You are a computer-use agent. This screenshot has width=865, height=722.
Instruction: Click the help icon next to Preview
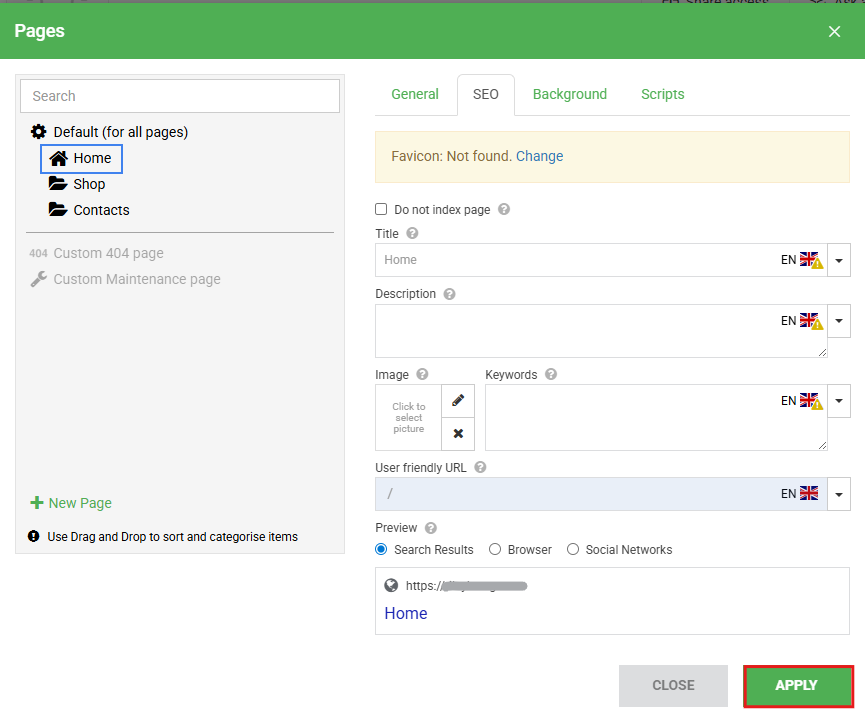click(431, 528)
